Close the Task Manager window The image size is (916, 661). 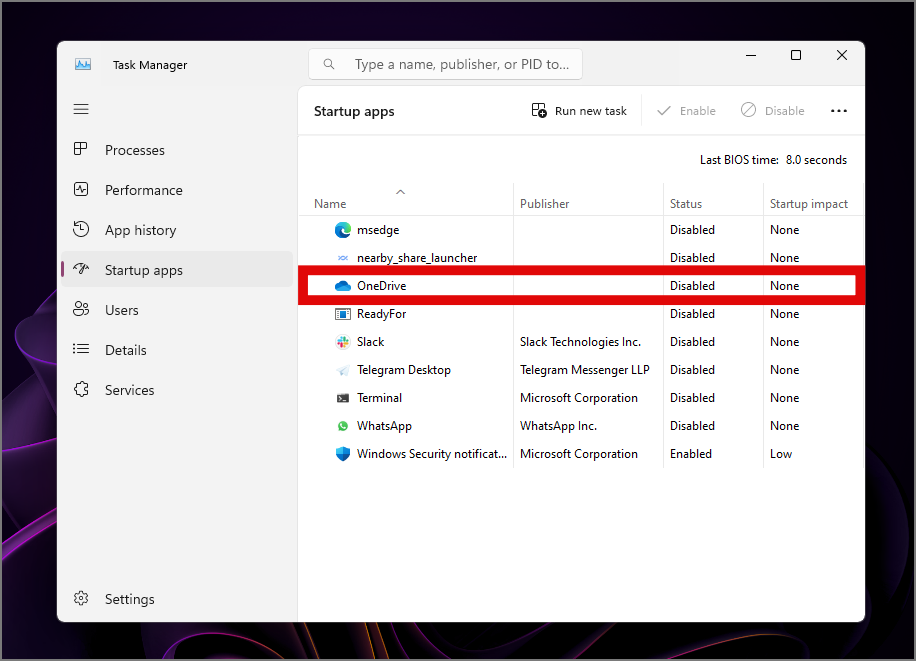[x=842, y=55]
